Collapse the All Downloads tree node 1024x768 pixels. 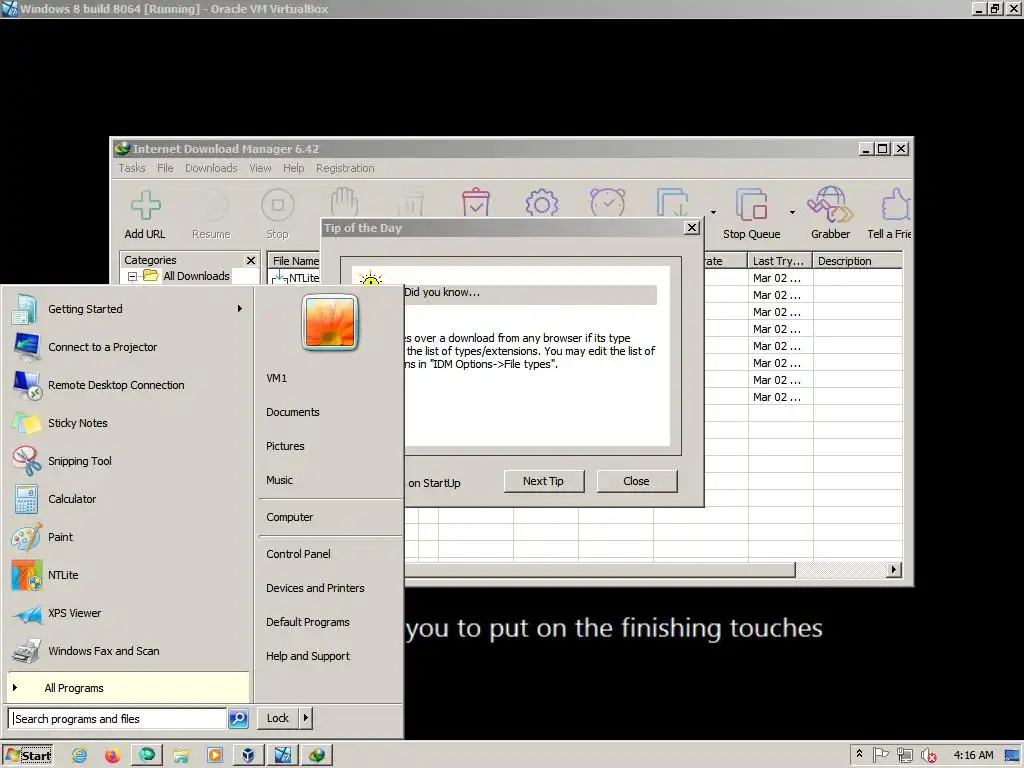click(x=132, y=276)
